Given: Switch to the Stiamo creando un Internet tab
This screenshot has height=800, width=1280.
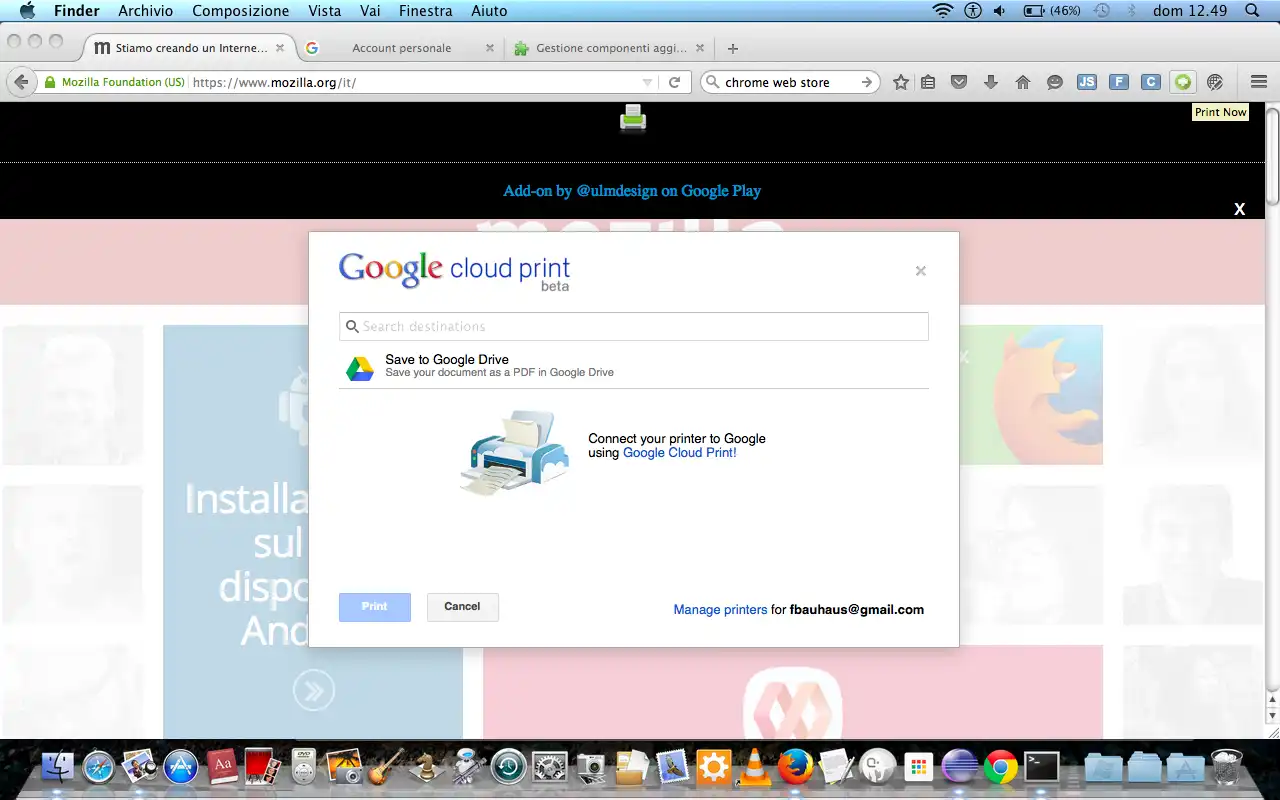Looking at the screenshot, I should (180, 47).
